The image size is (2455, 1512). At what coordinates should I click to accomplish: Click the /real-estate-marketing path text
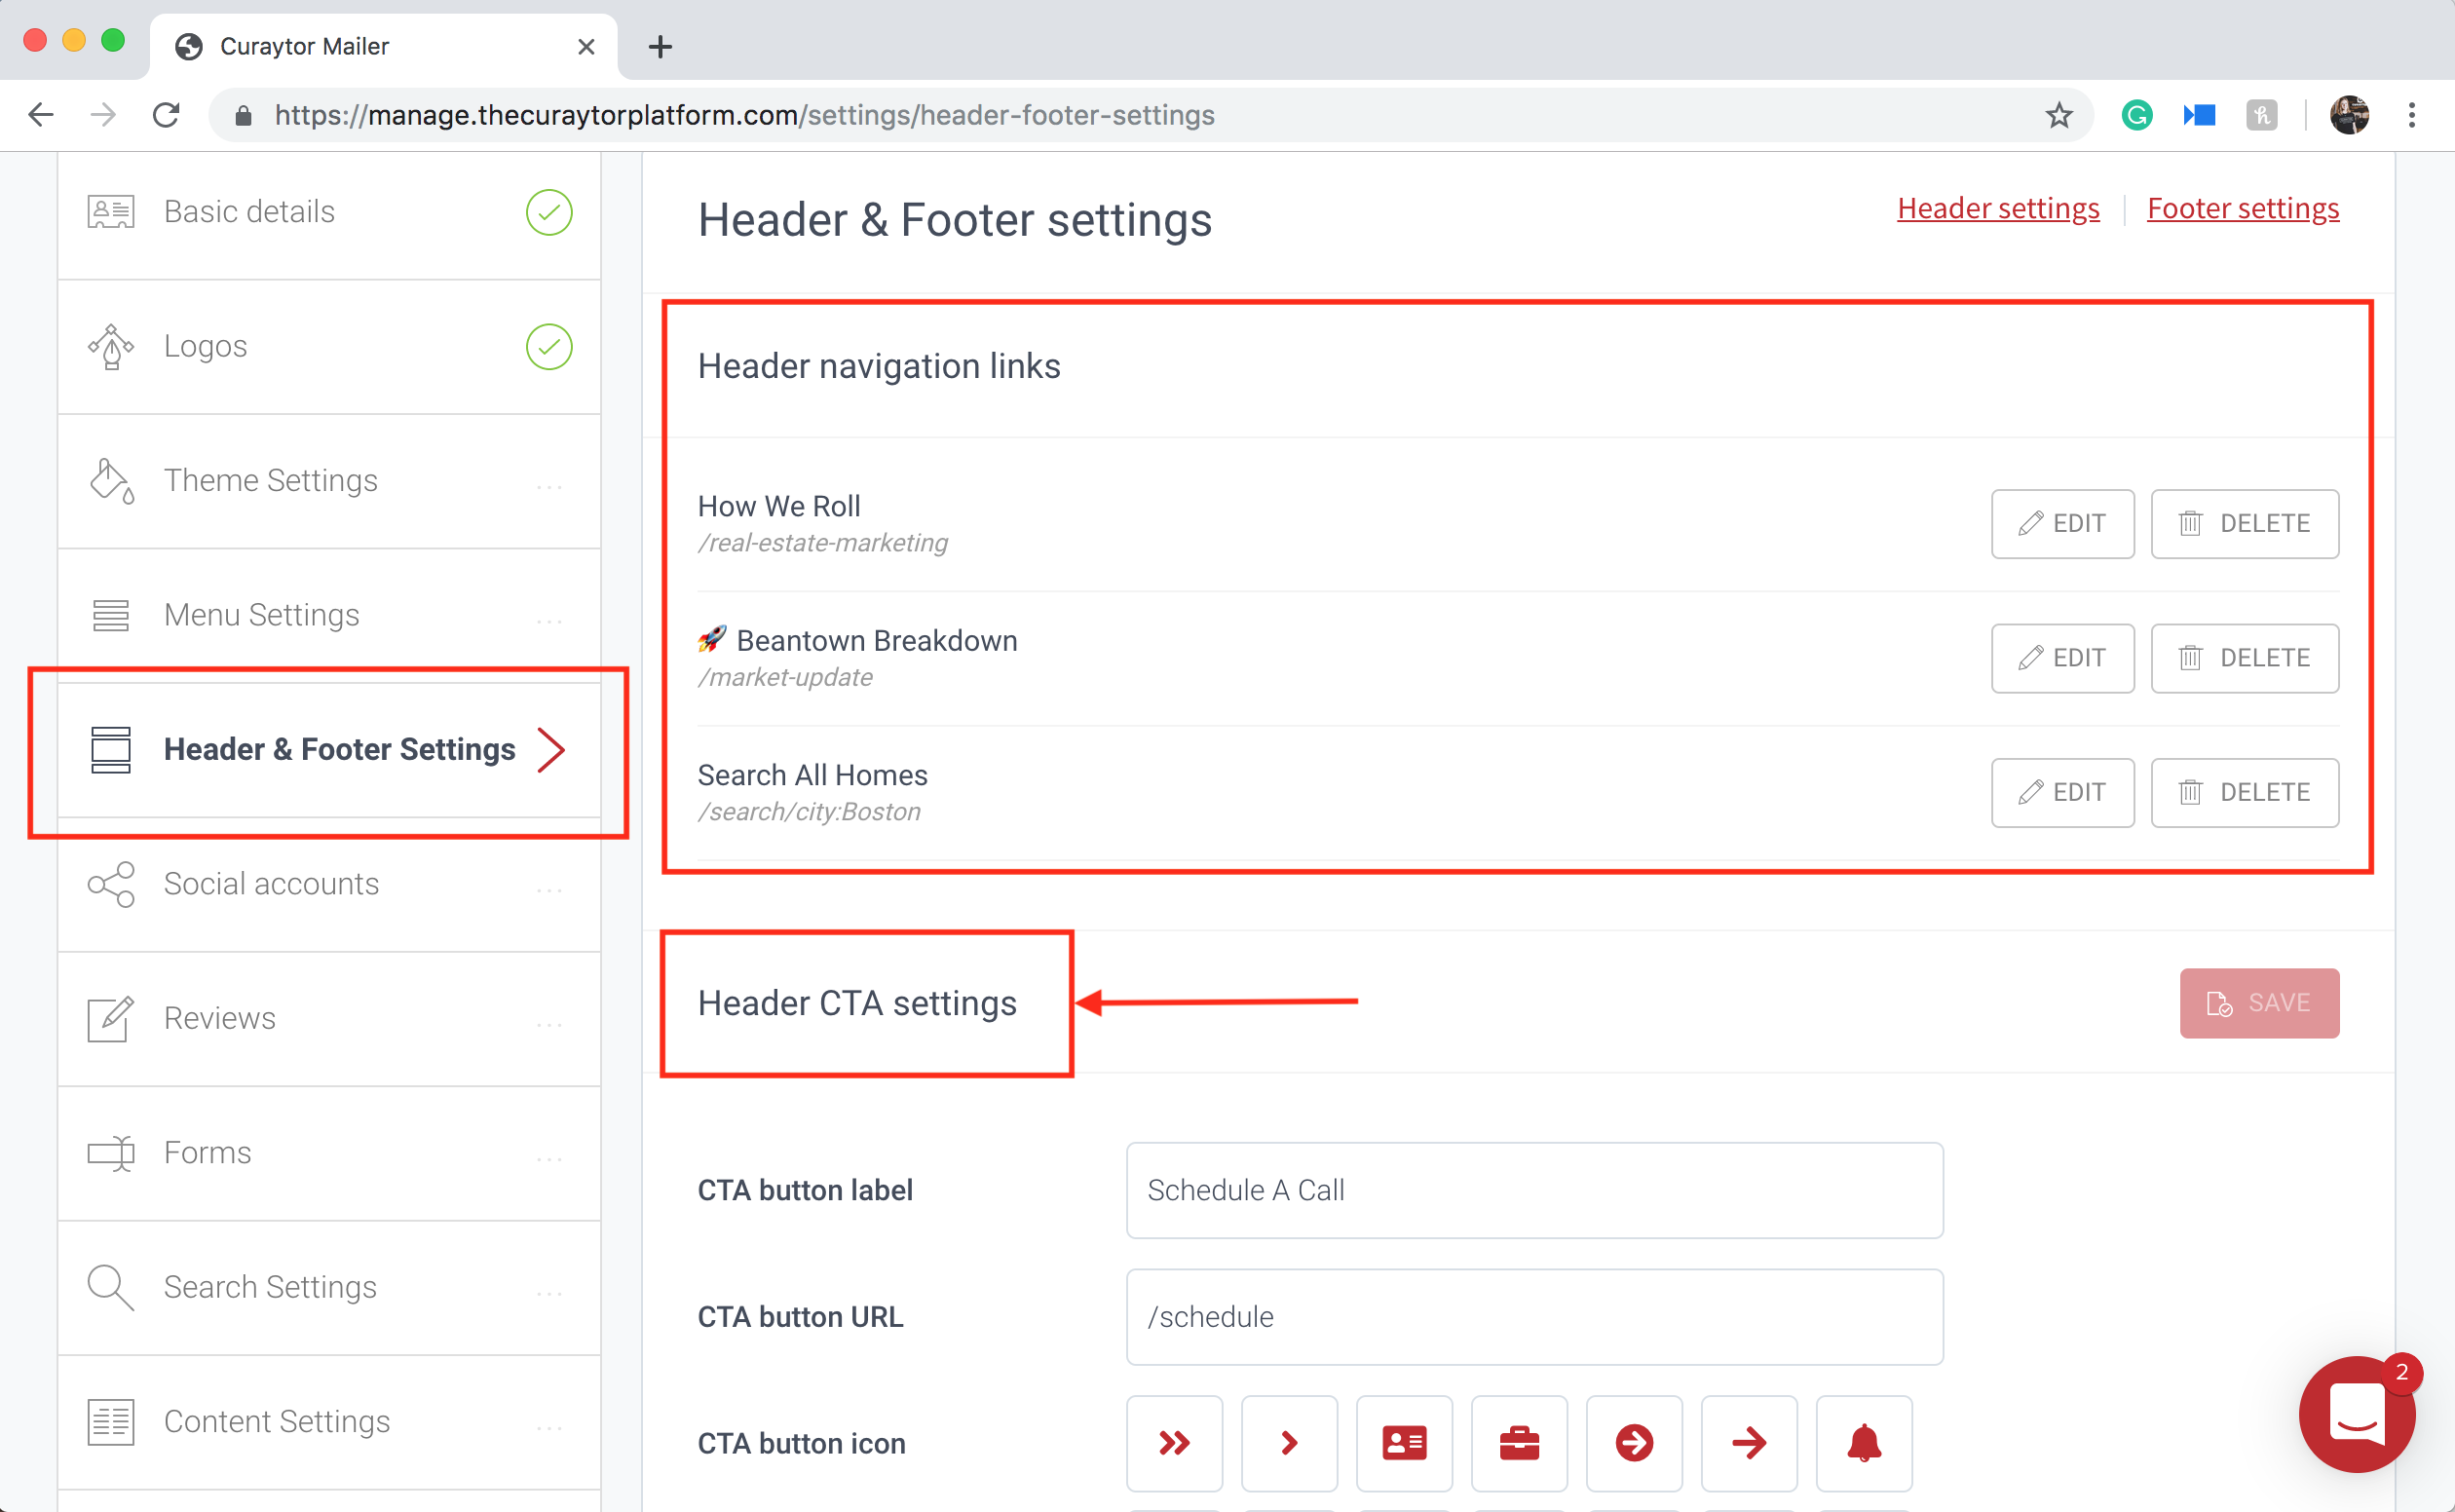(822, 542)
